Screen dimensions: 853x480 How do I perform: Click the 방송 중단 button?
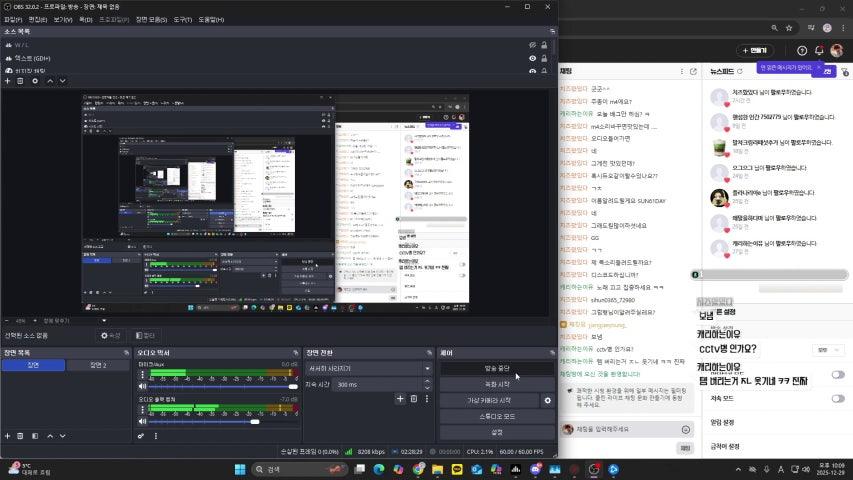[x=496, y=368]
